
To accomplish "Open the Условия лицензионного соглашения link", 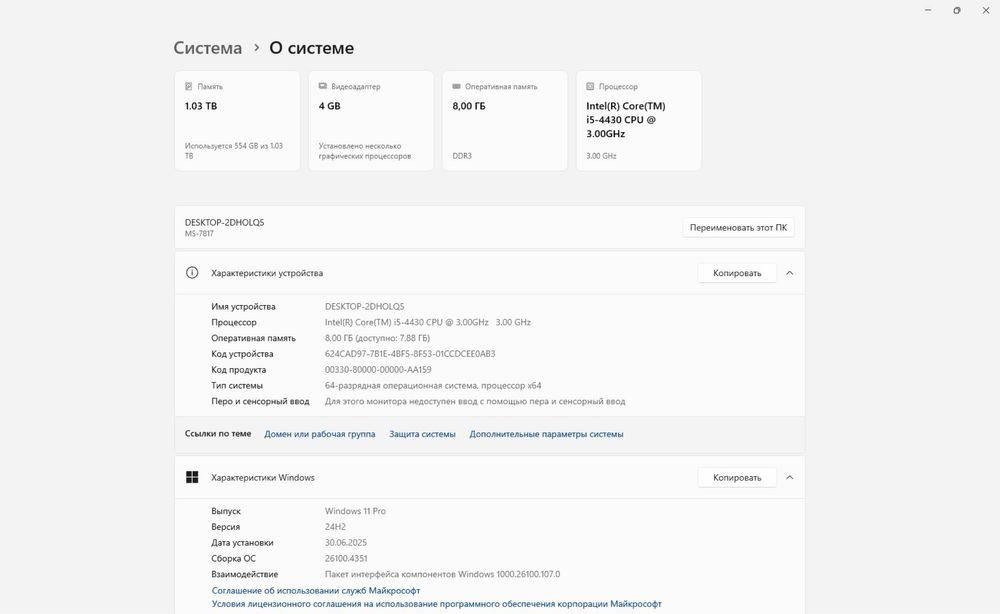I will 436,604.
